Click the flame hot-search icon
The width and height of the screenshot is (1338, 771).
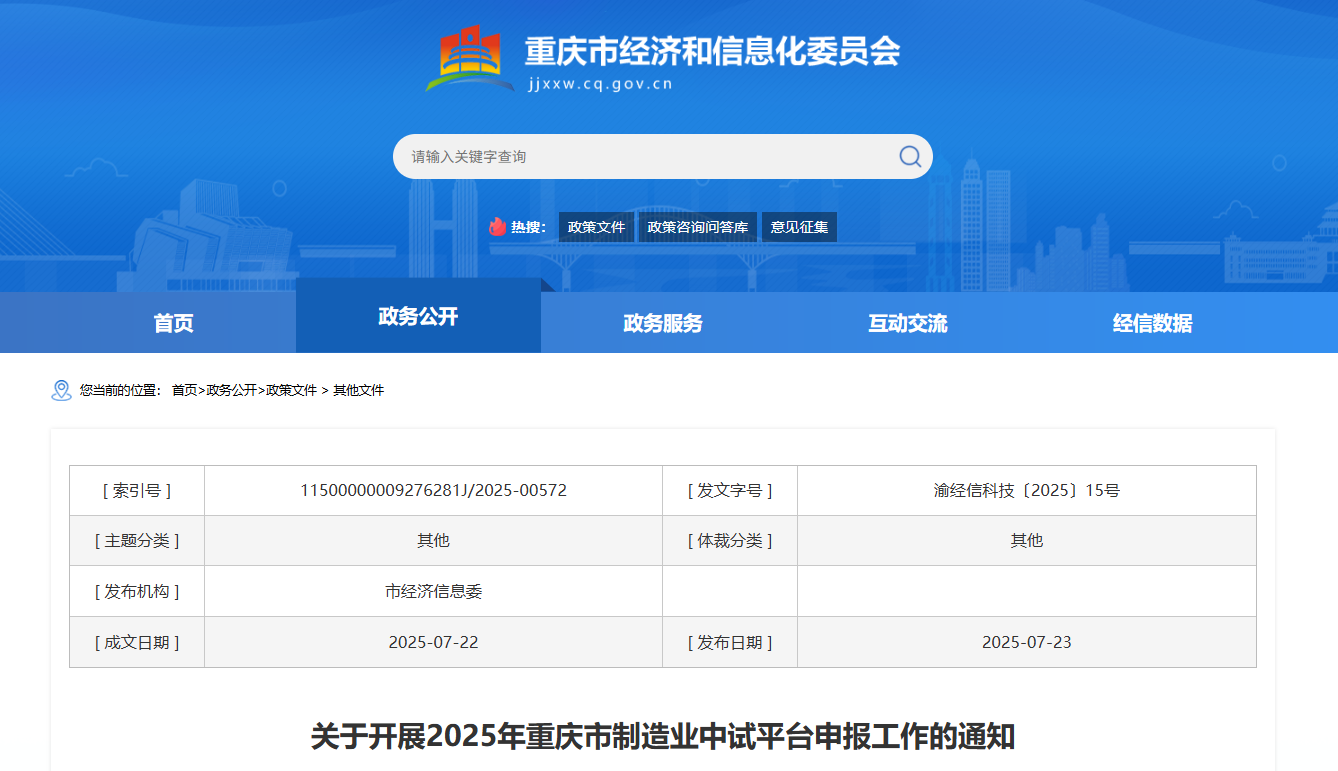click(497, 227)
